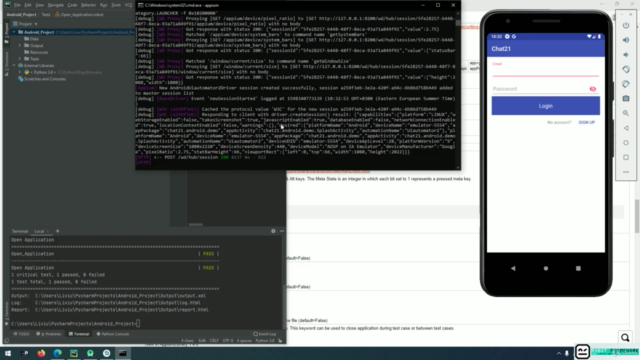The height and width of the screenshot is (360, 640).
Task: Open the Navigate menu in PyCharm
Action: [56, 5]
